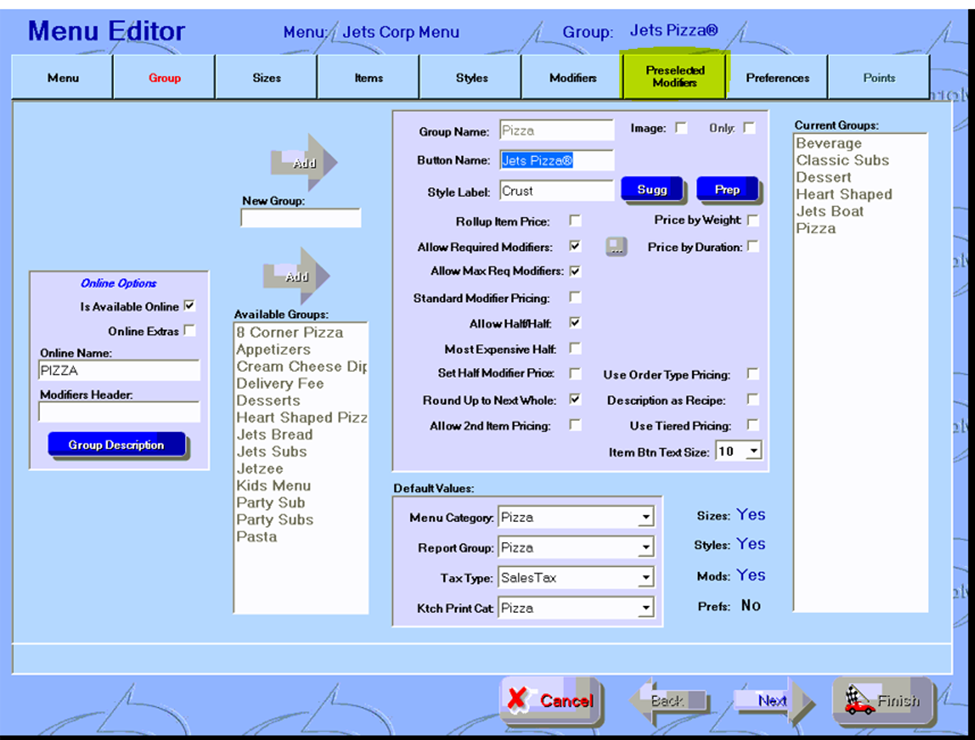The image size is (975, 740).
Task: Enable Standard Modifier Pricing checkbox
Action: (575, 297)
